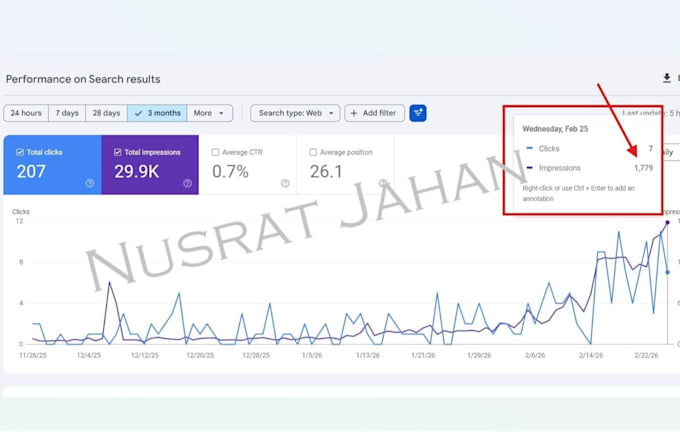Toggle the Total impressions checkbox
680x432 pixels.
pos(118,152)
